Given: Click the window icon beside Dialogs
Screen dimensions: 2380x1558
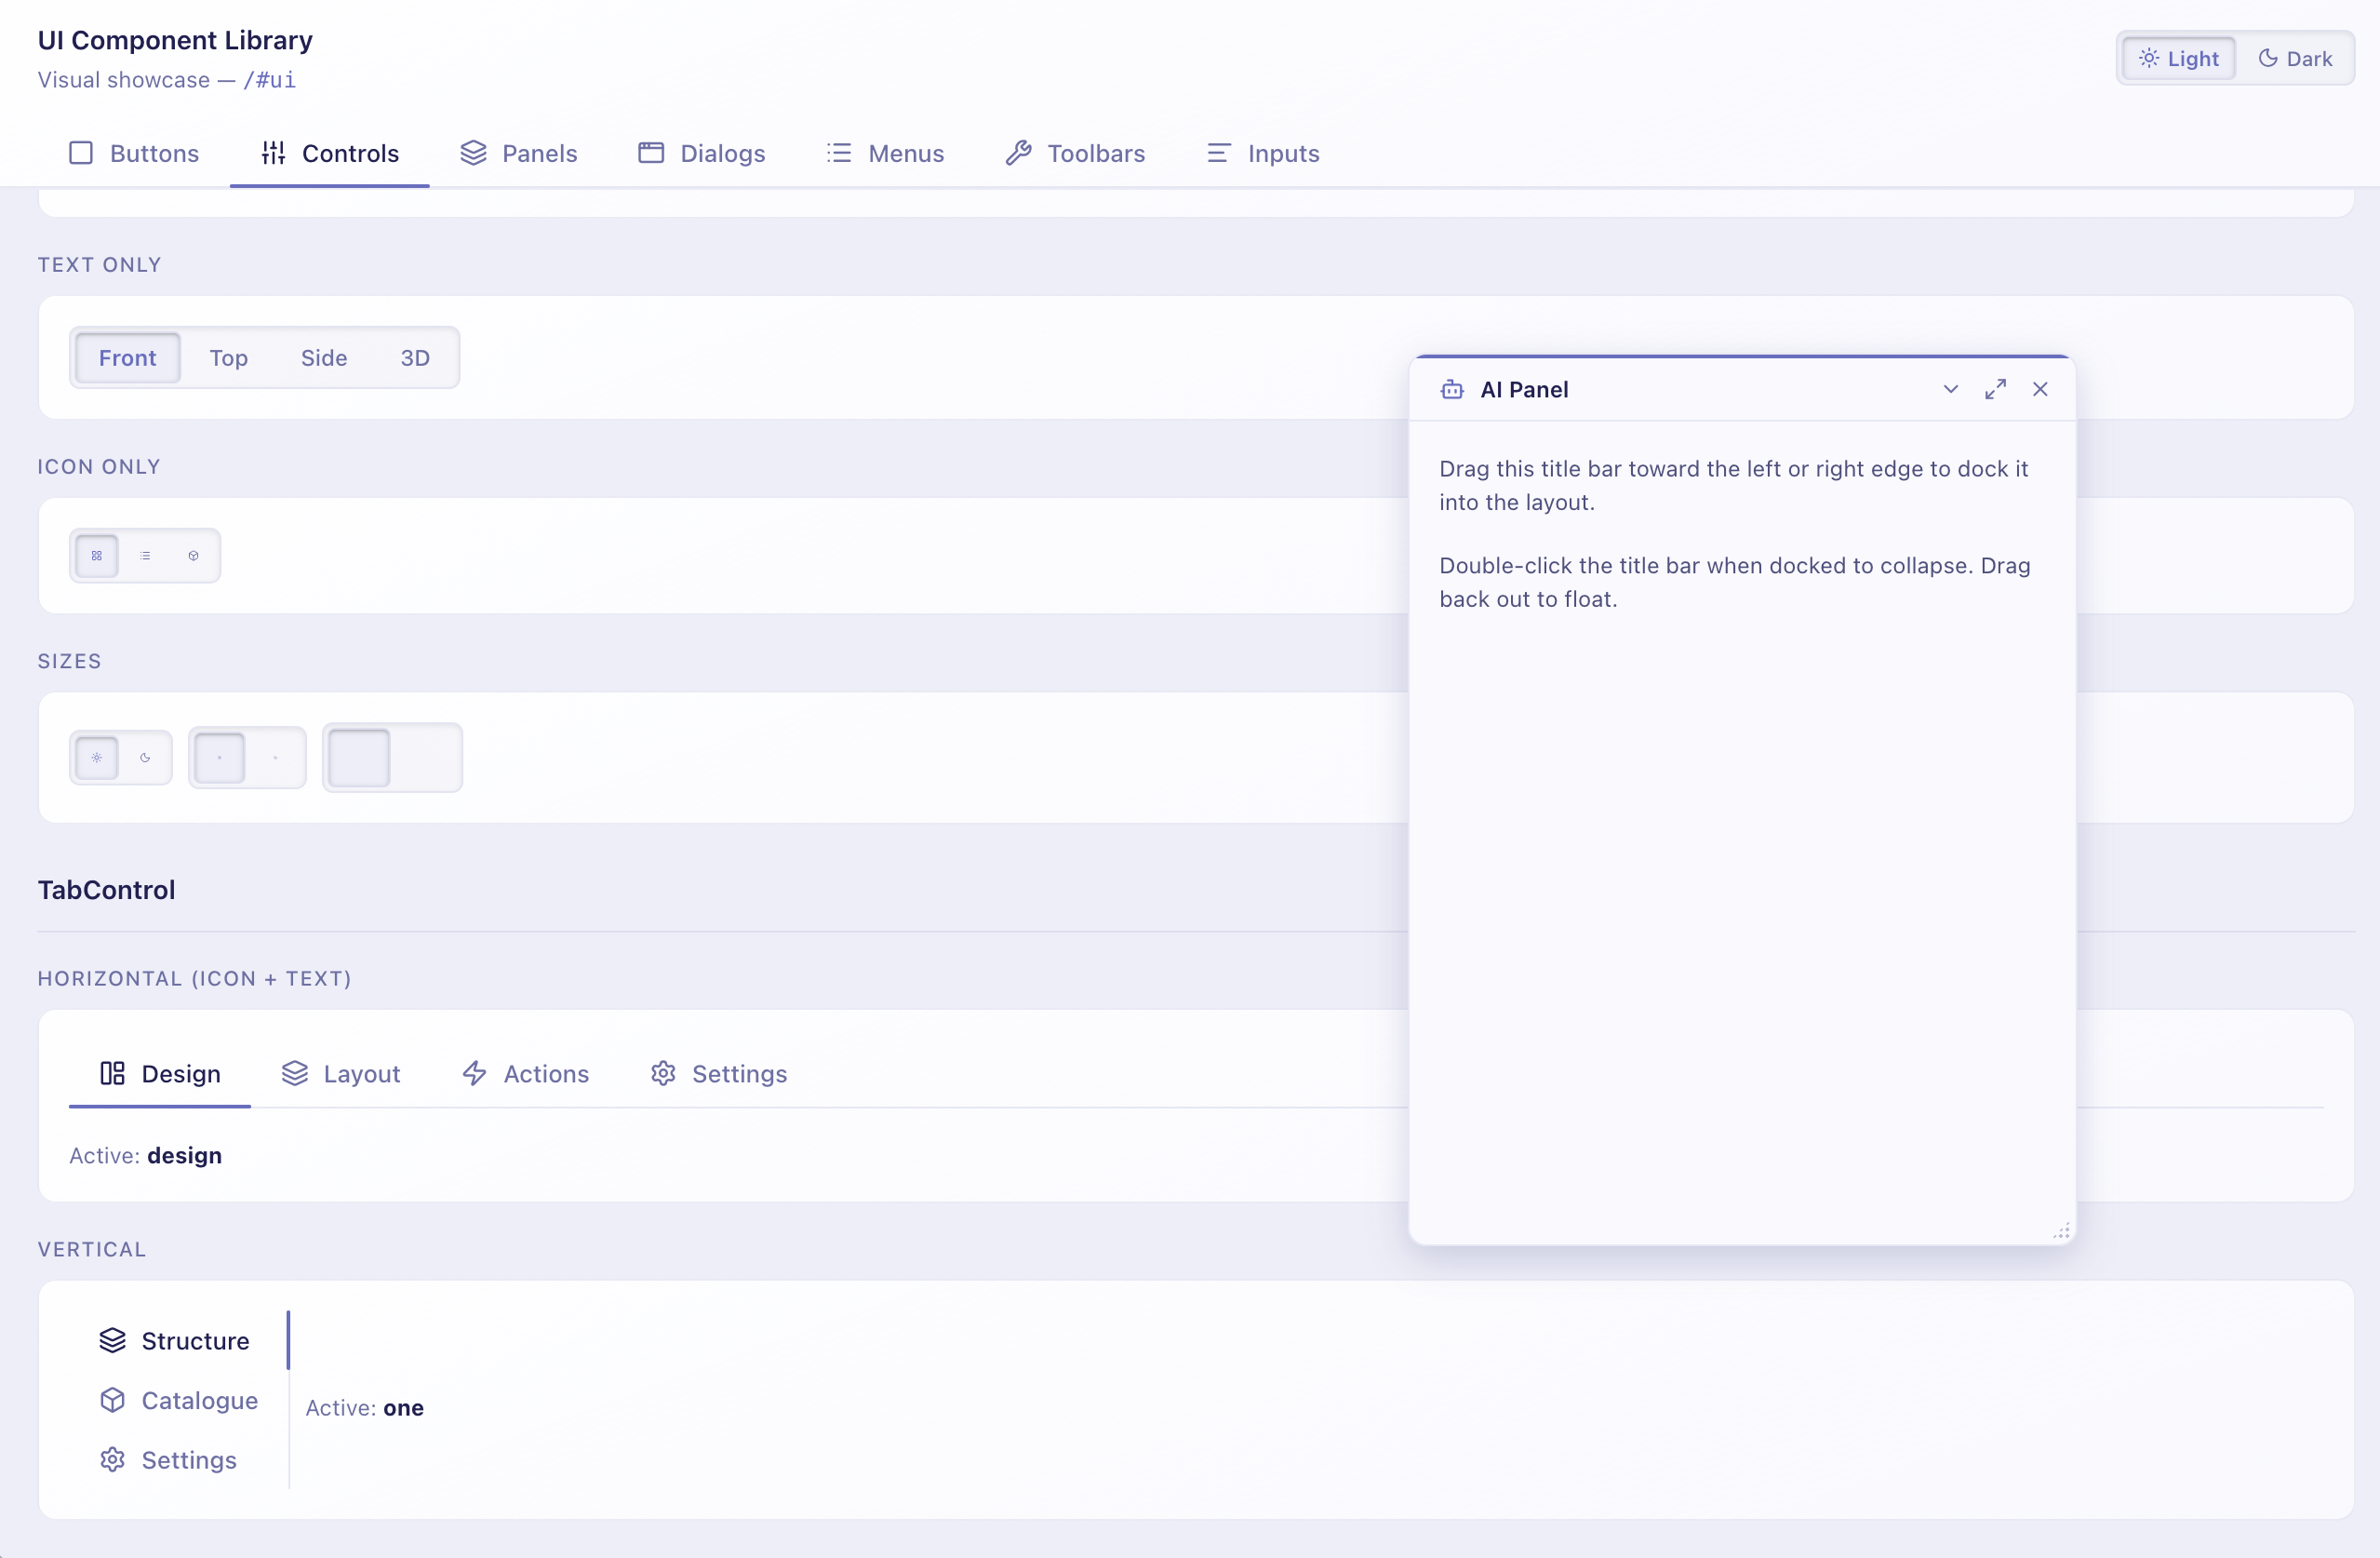Looking at the screenshot, I should (651, 153).
